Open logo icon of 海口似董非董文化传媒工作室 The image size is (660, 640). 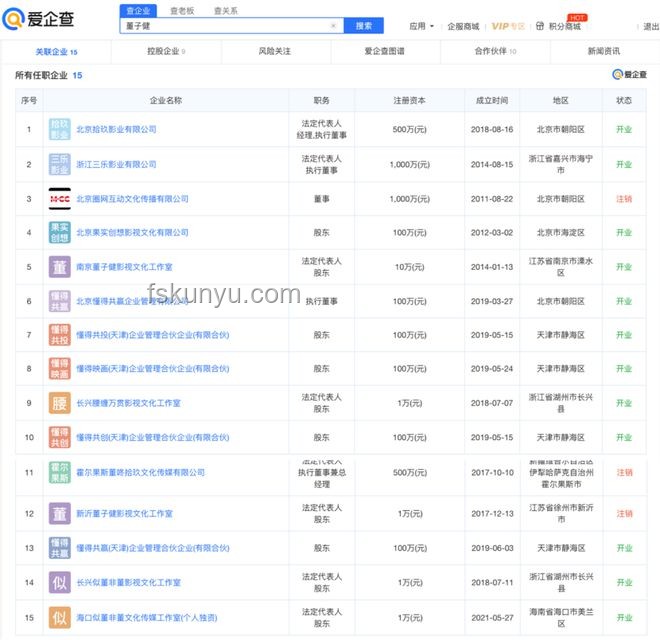pyautogui.click(x=59, y=618)
